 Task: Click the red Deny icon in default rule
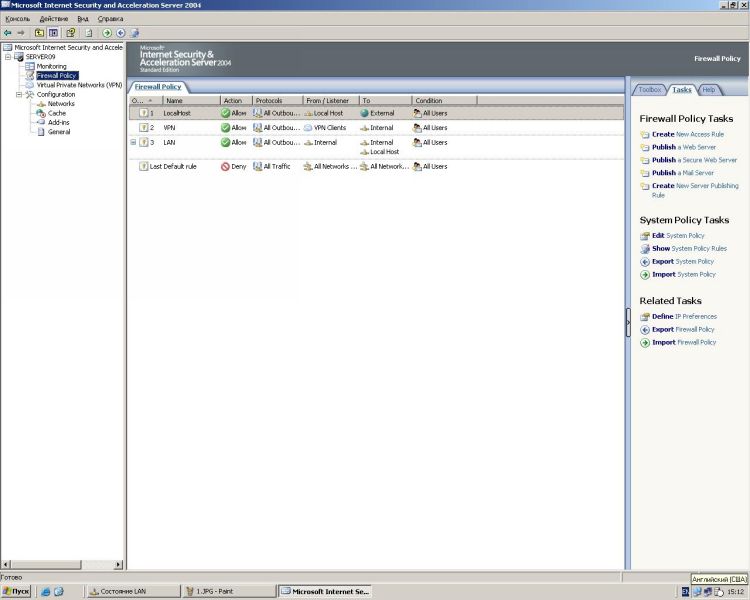click(x=225, y=167)
